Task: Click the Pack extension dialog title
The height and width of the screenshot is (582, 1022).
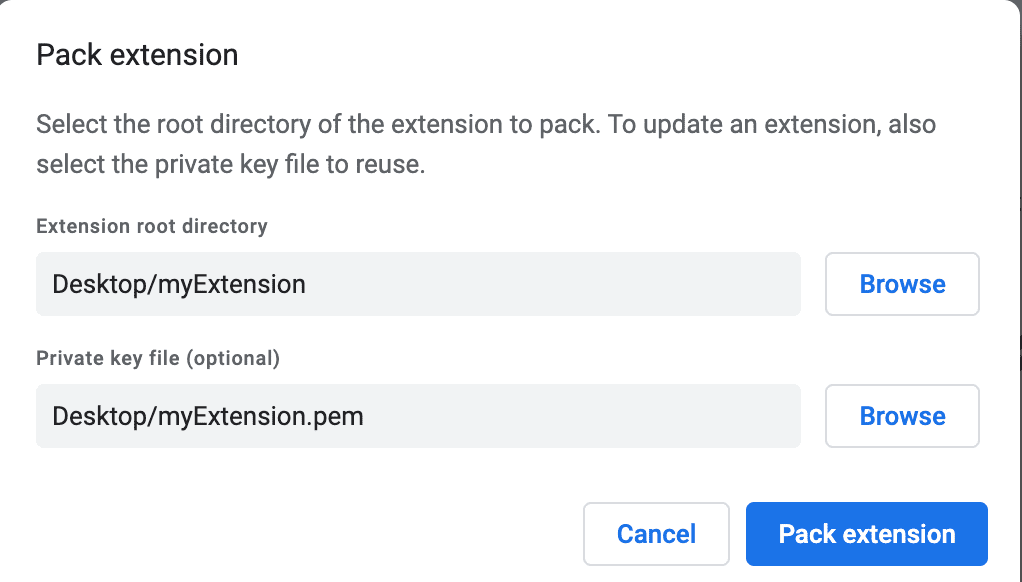Action: [136, 54]
